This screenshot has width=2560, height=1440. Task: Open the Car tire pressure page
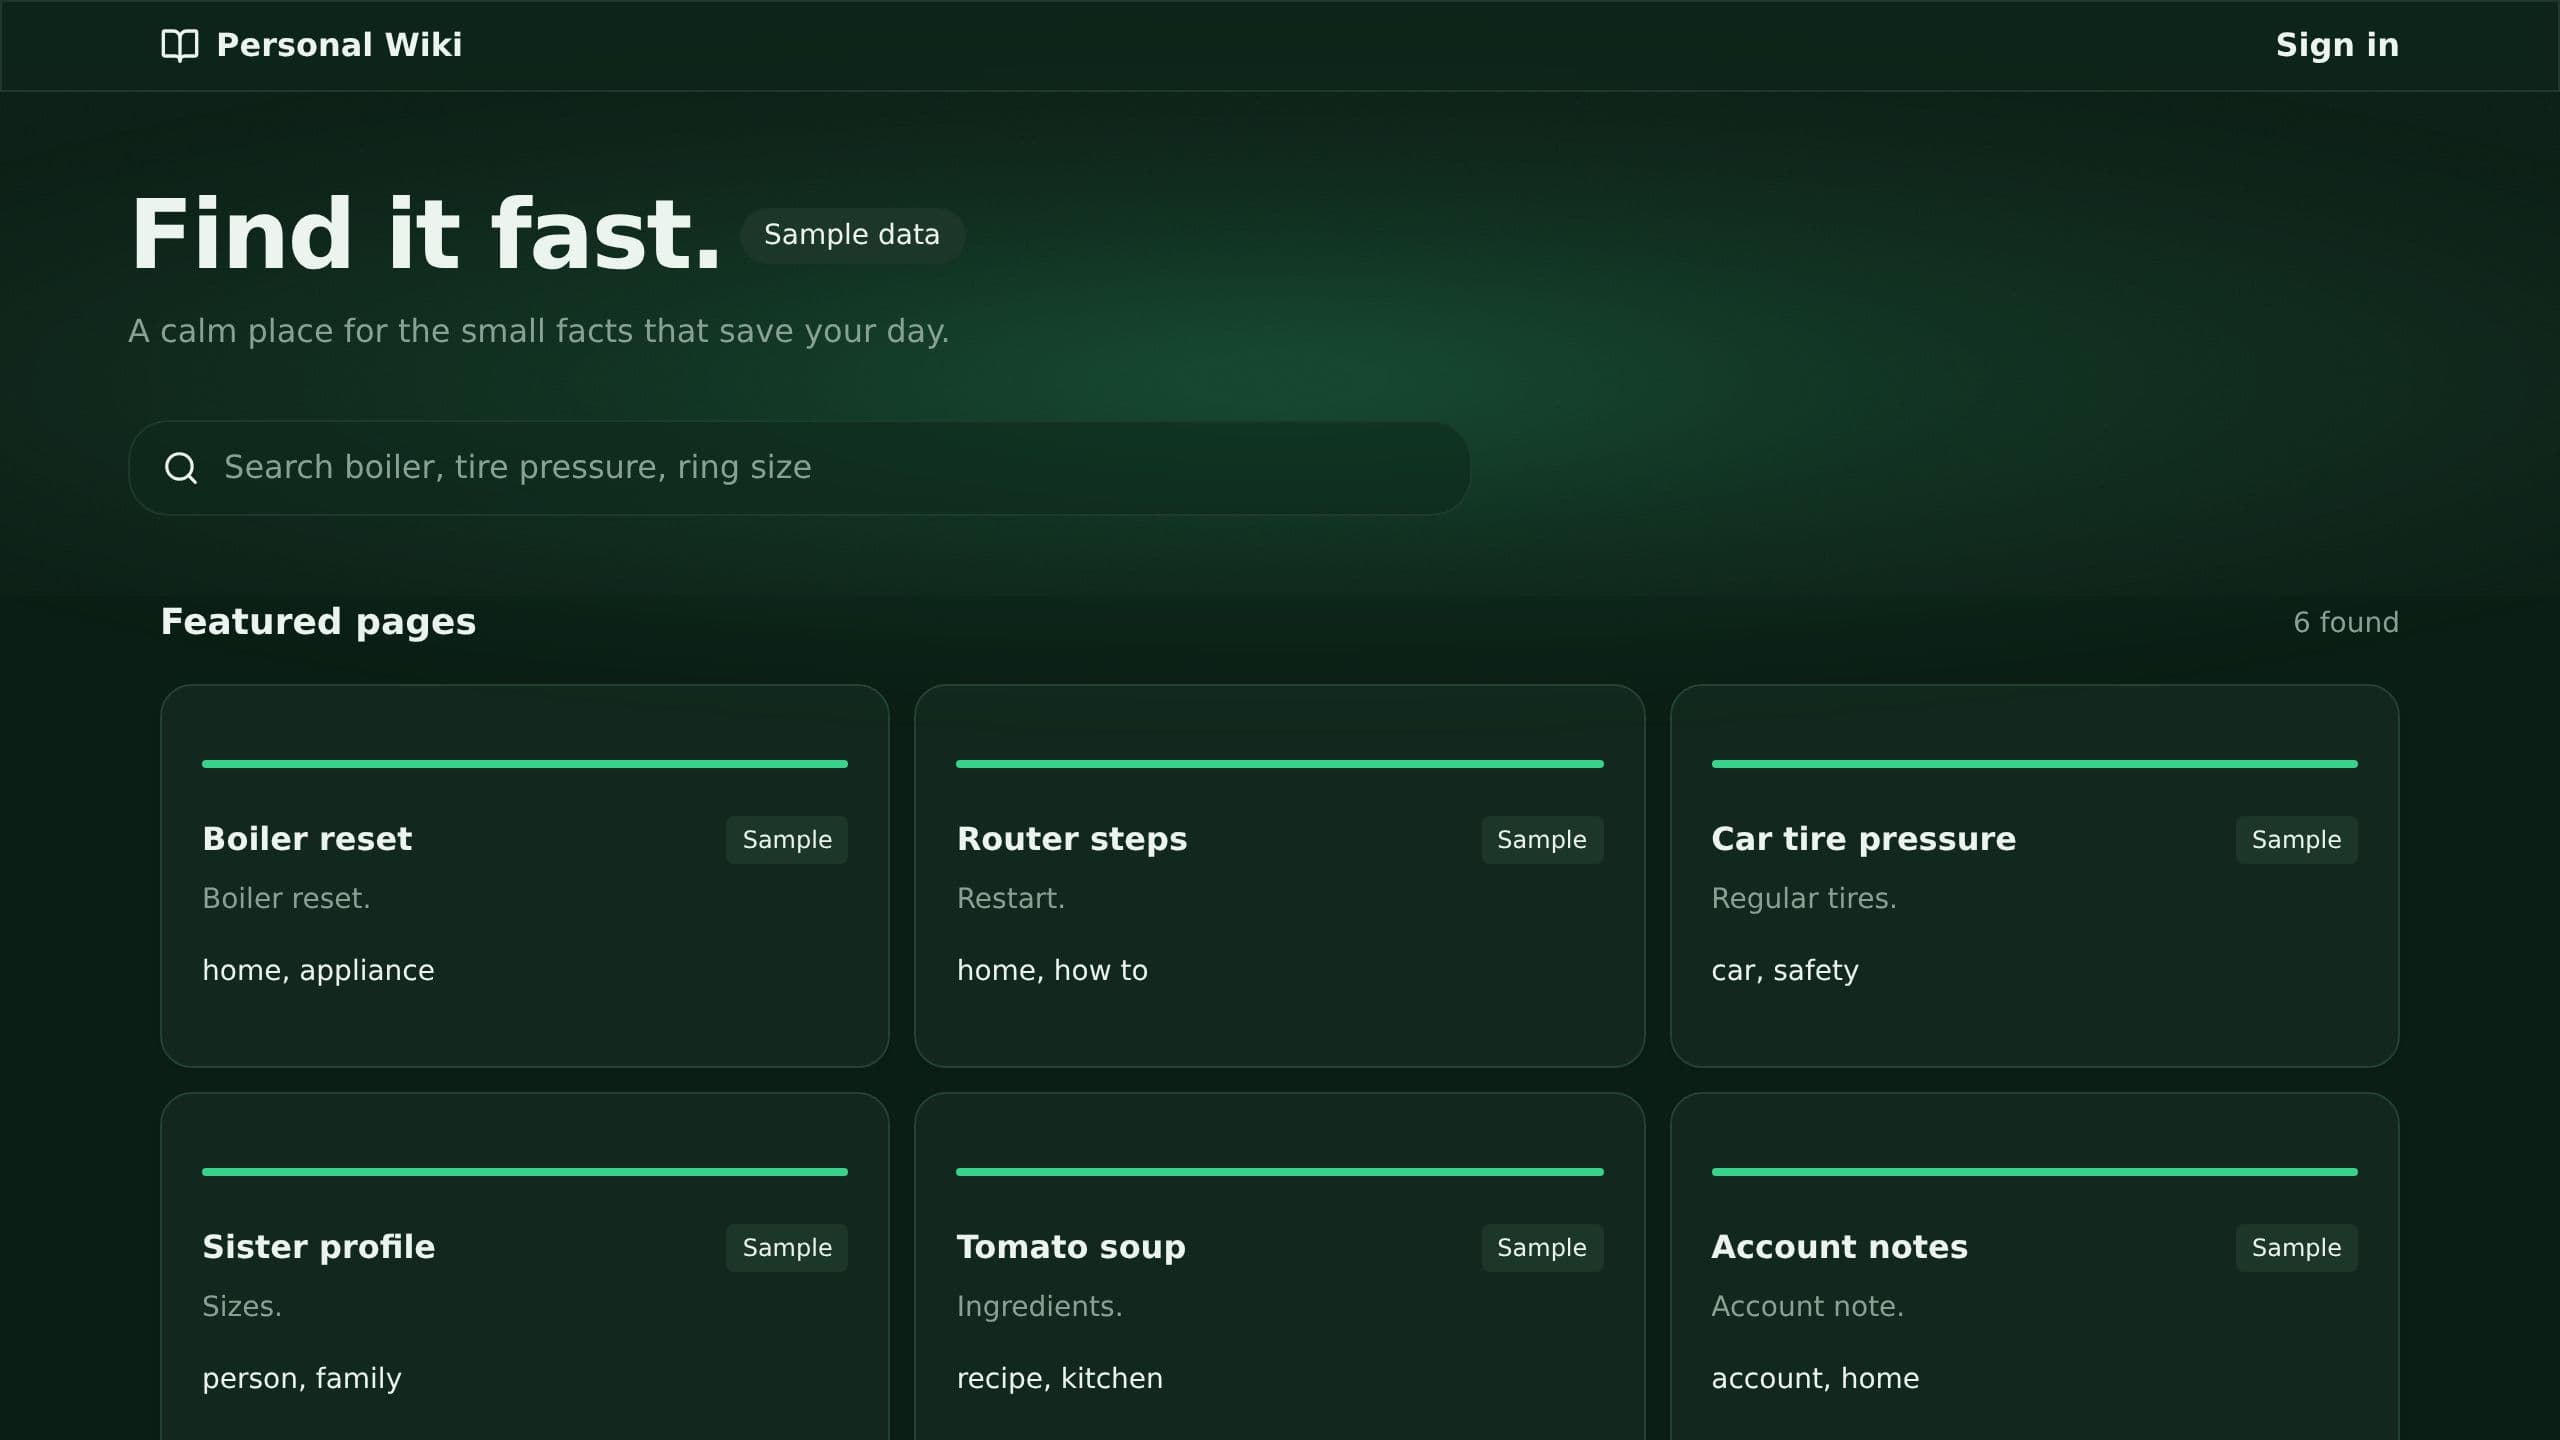tap(2034, 876)
